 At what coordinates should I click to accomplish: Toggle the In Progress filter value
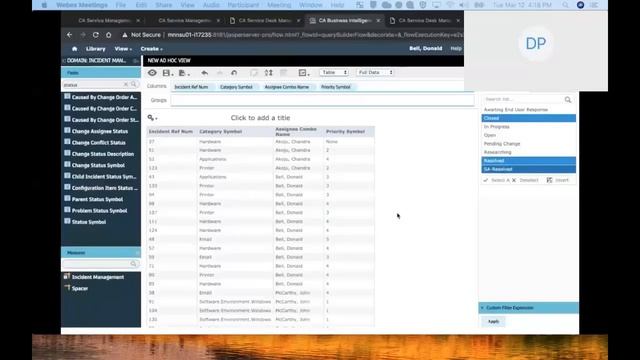tap(529, 127)
